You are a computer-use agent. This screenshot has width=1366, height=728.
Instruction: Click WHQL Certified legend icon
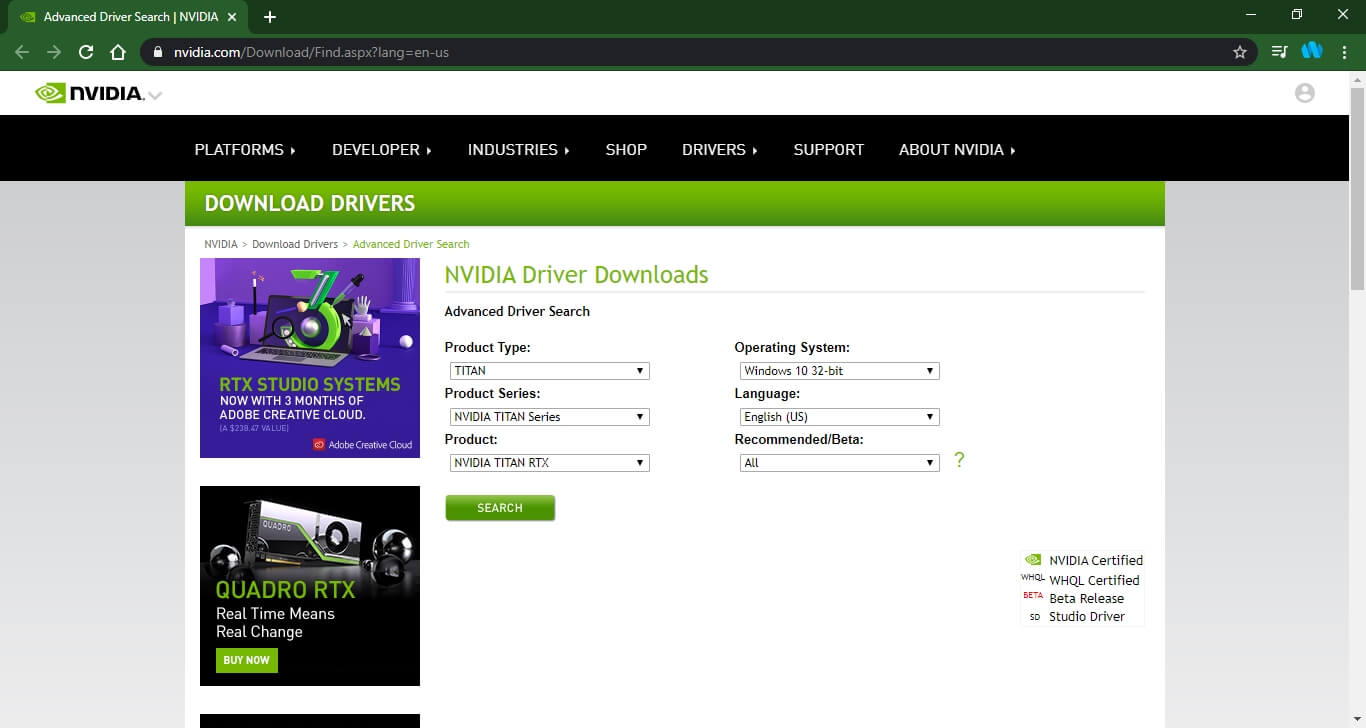coord(1033,578)
